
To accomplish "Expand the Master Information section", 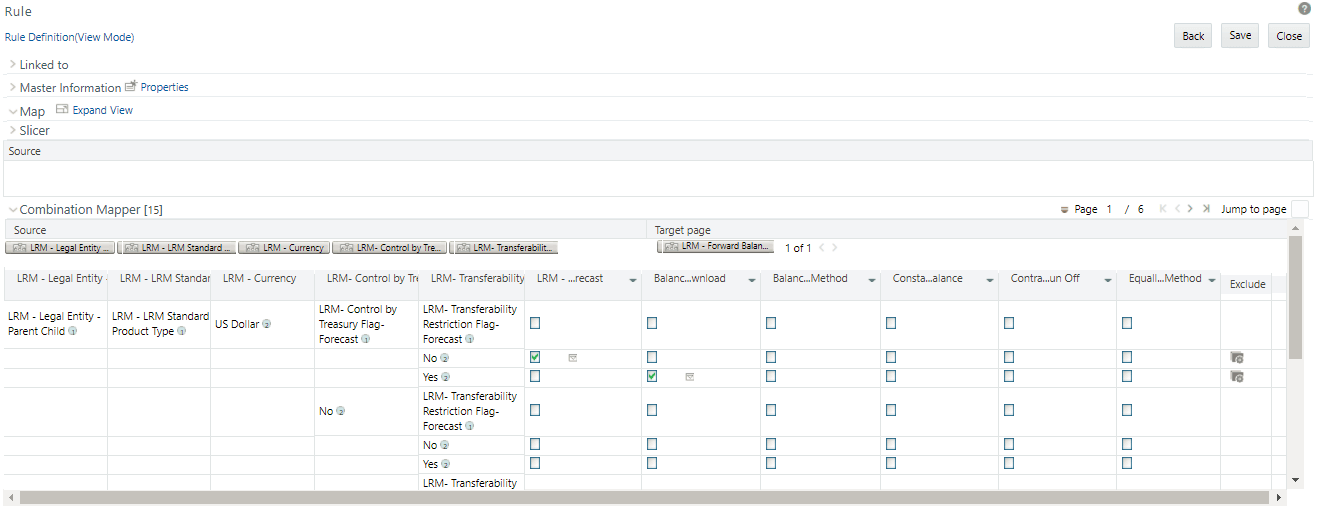I will point(13,87).
